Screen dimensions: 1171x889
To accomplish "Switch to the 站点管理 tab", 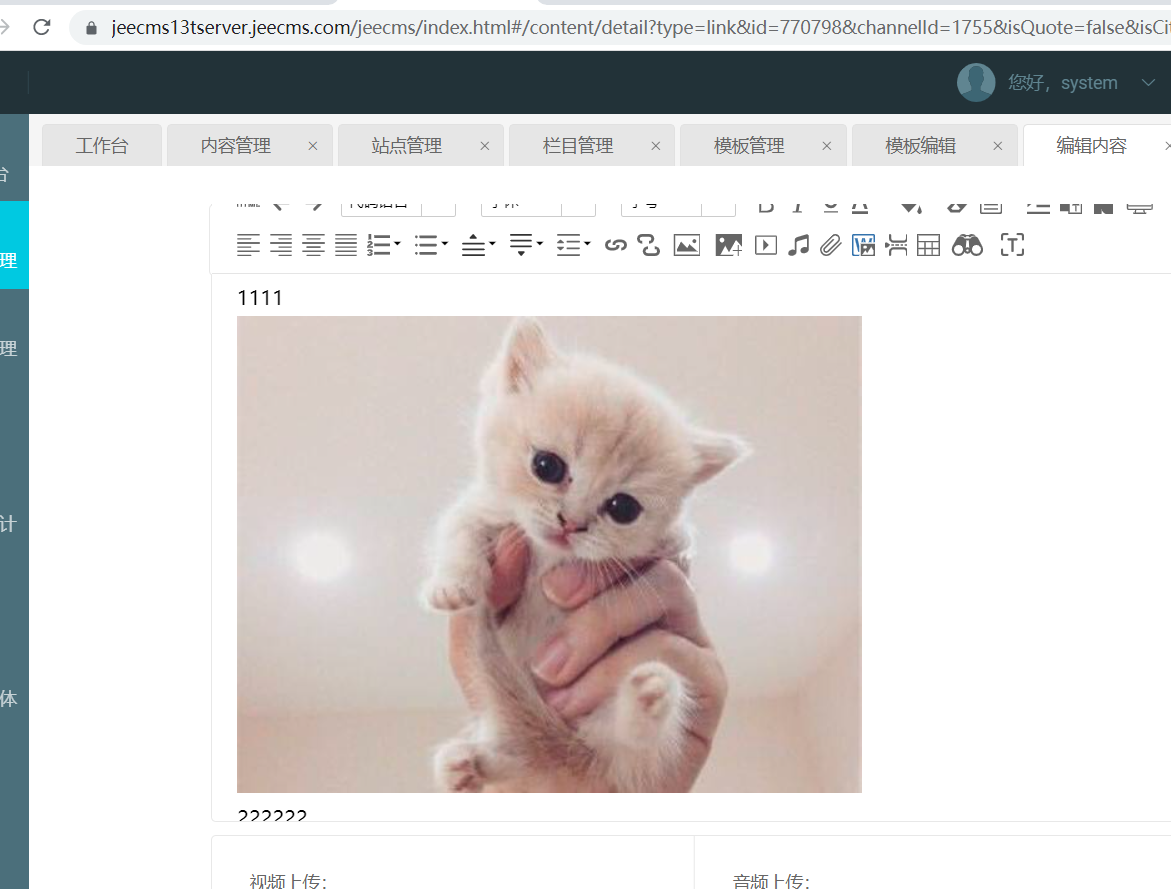I will [407, 146].
